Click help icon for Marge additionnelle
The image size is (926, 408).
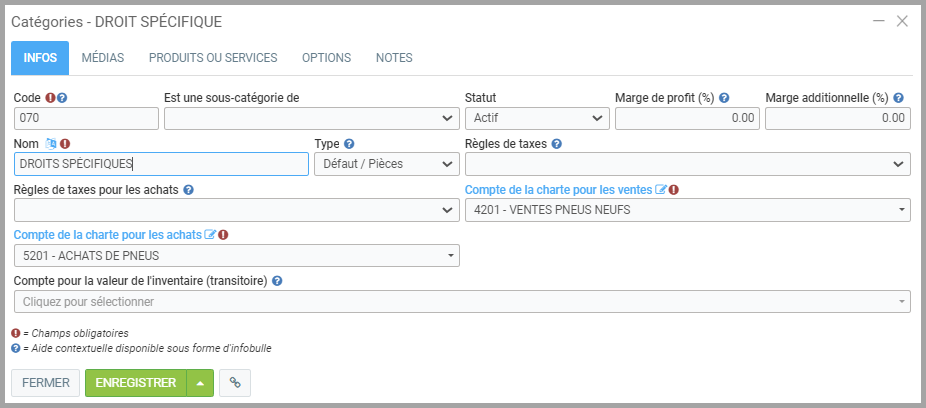[x=898, y=98]
